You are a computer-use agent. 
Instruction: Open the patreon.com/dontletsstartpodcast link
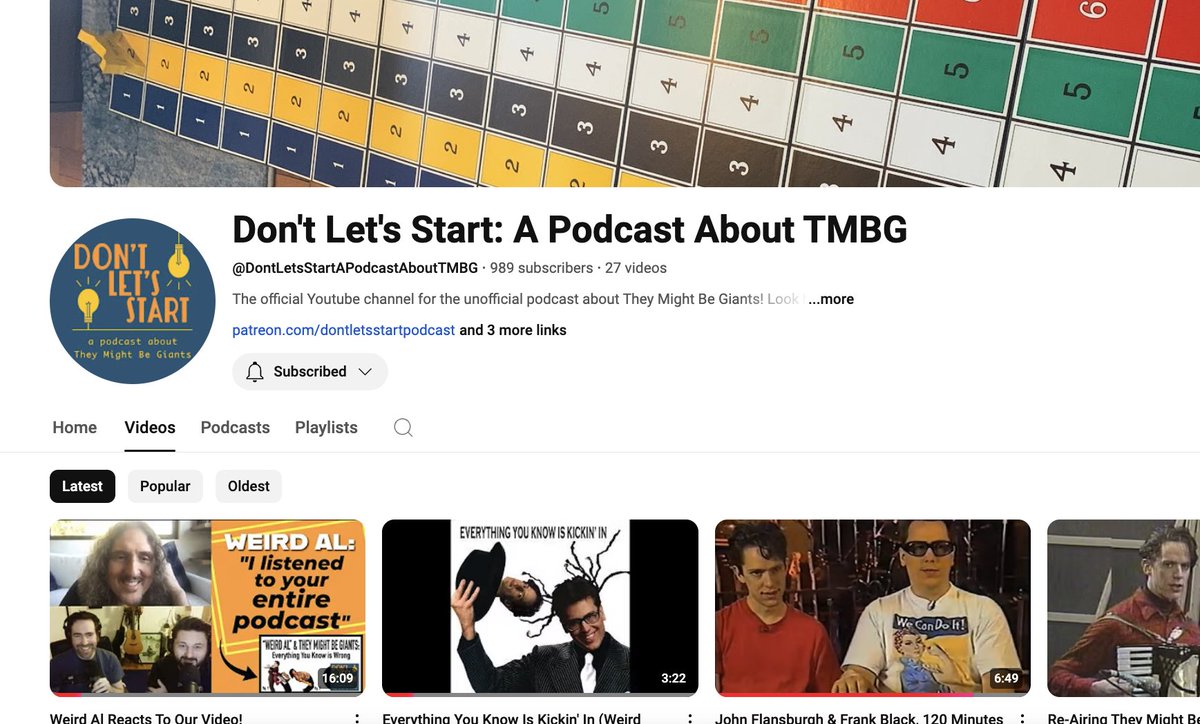coord(343,330)
